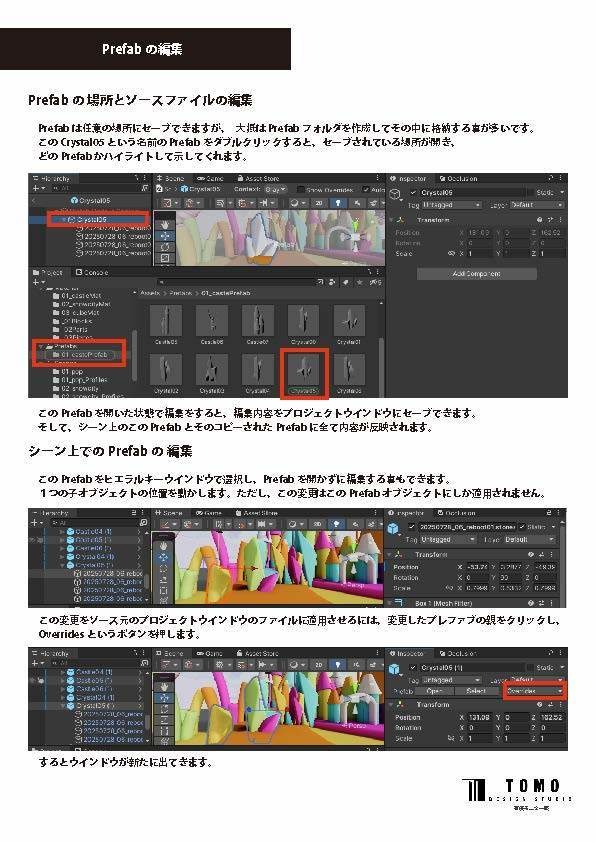The image size is (596, 842).
Task: Open the Context dropdown in the prefab stage bar
Action: pyautogui.click(x=277, y=190)
